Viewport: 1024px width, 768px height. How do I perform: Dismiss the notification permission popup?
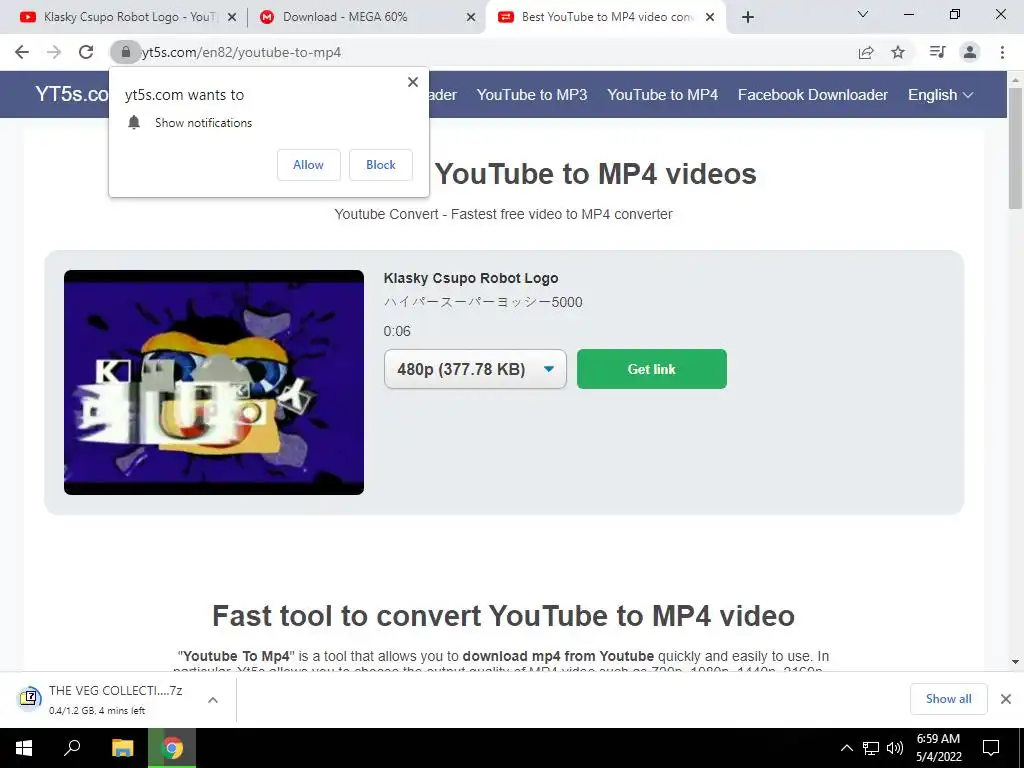pos(413,82)
